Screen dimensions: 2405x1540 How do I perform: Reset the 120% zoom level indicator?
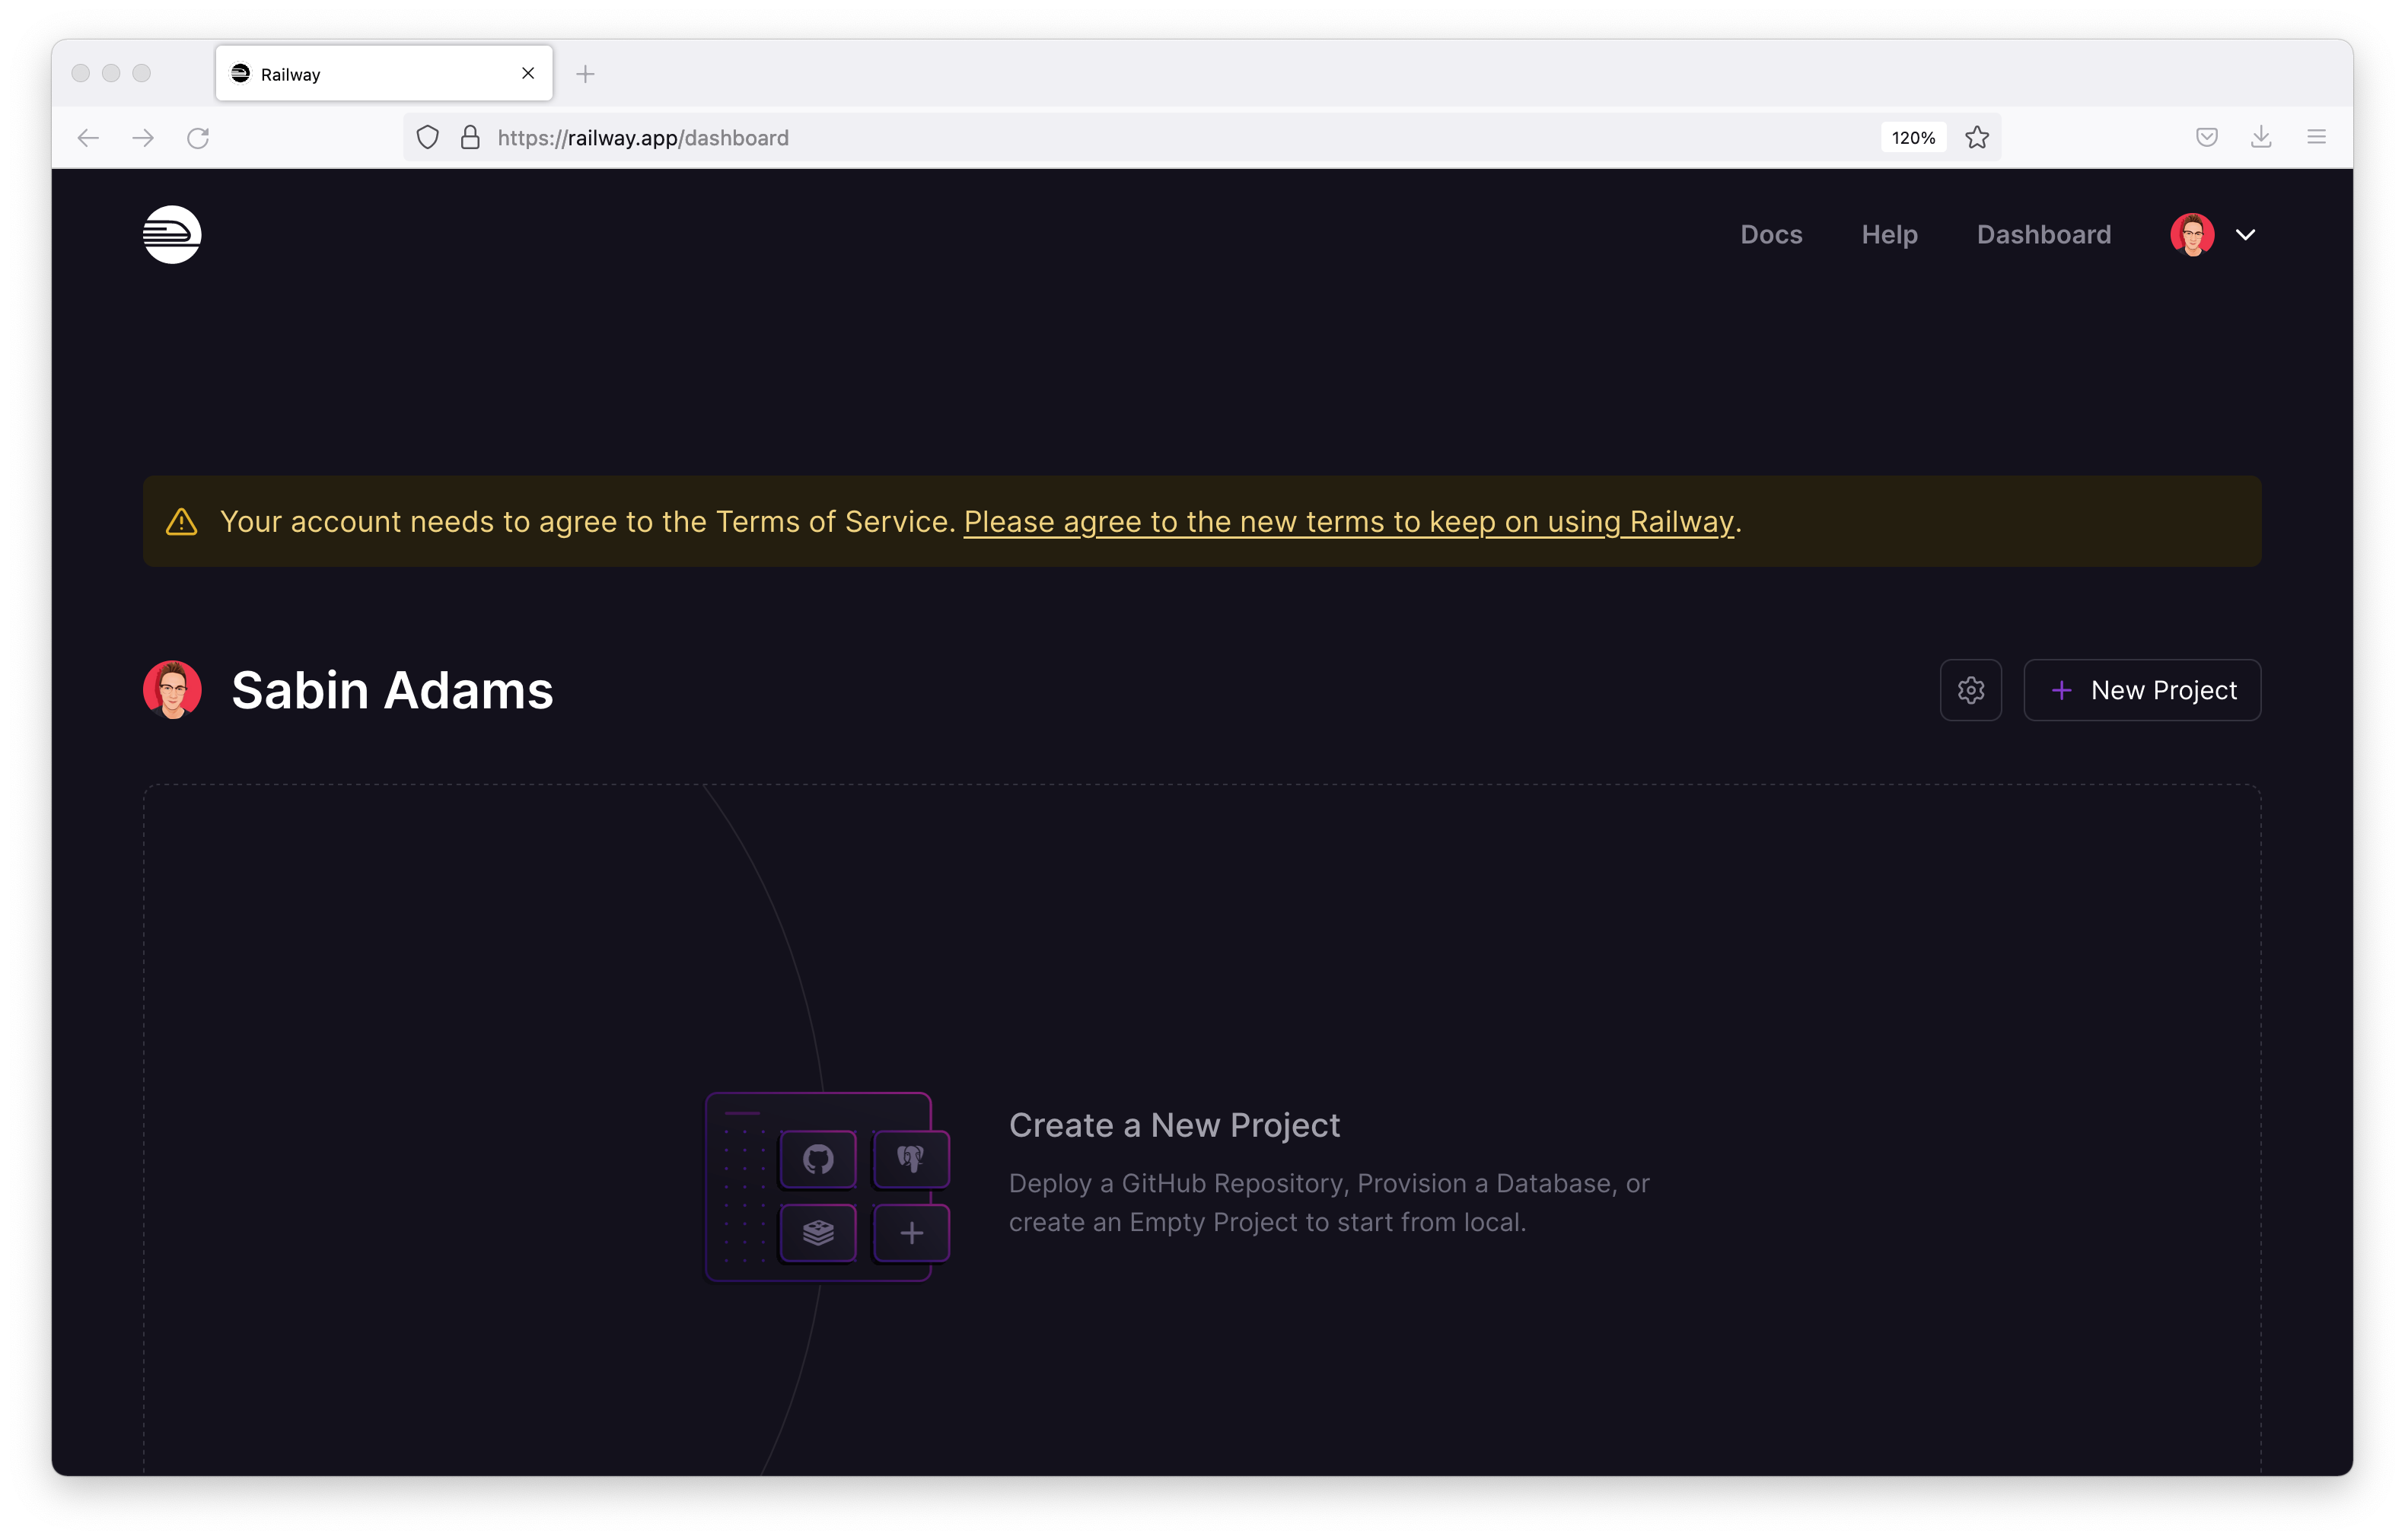tap(1912, 138)
